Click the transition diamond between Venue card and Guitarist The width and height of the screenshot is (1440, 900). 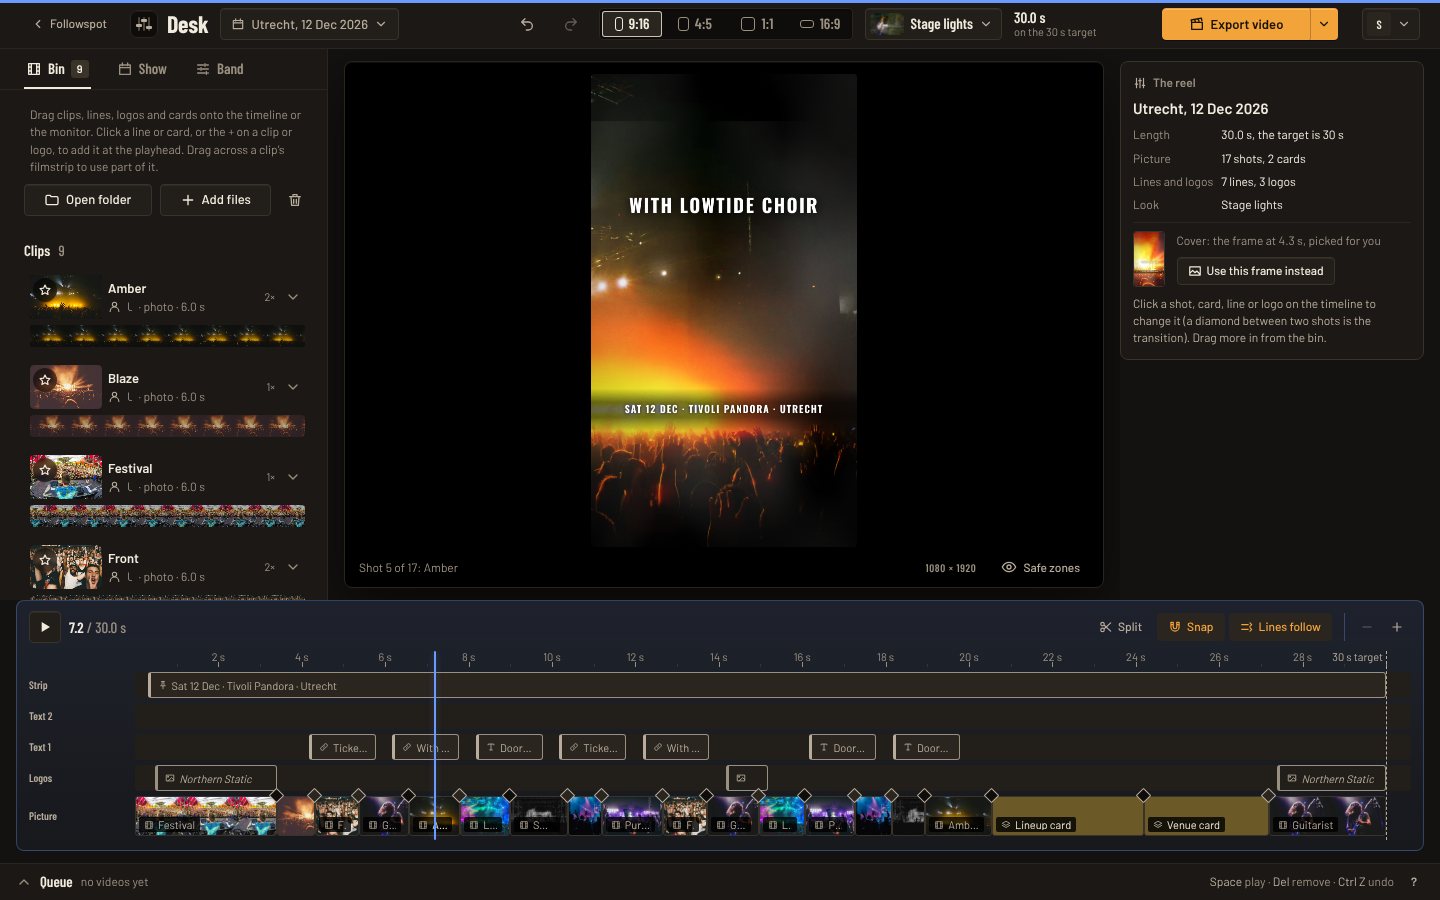(x=1268, y=796)
